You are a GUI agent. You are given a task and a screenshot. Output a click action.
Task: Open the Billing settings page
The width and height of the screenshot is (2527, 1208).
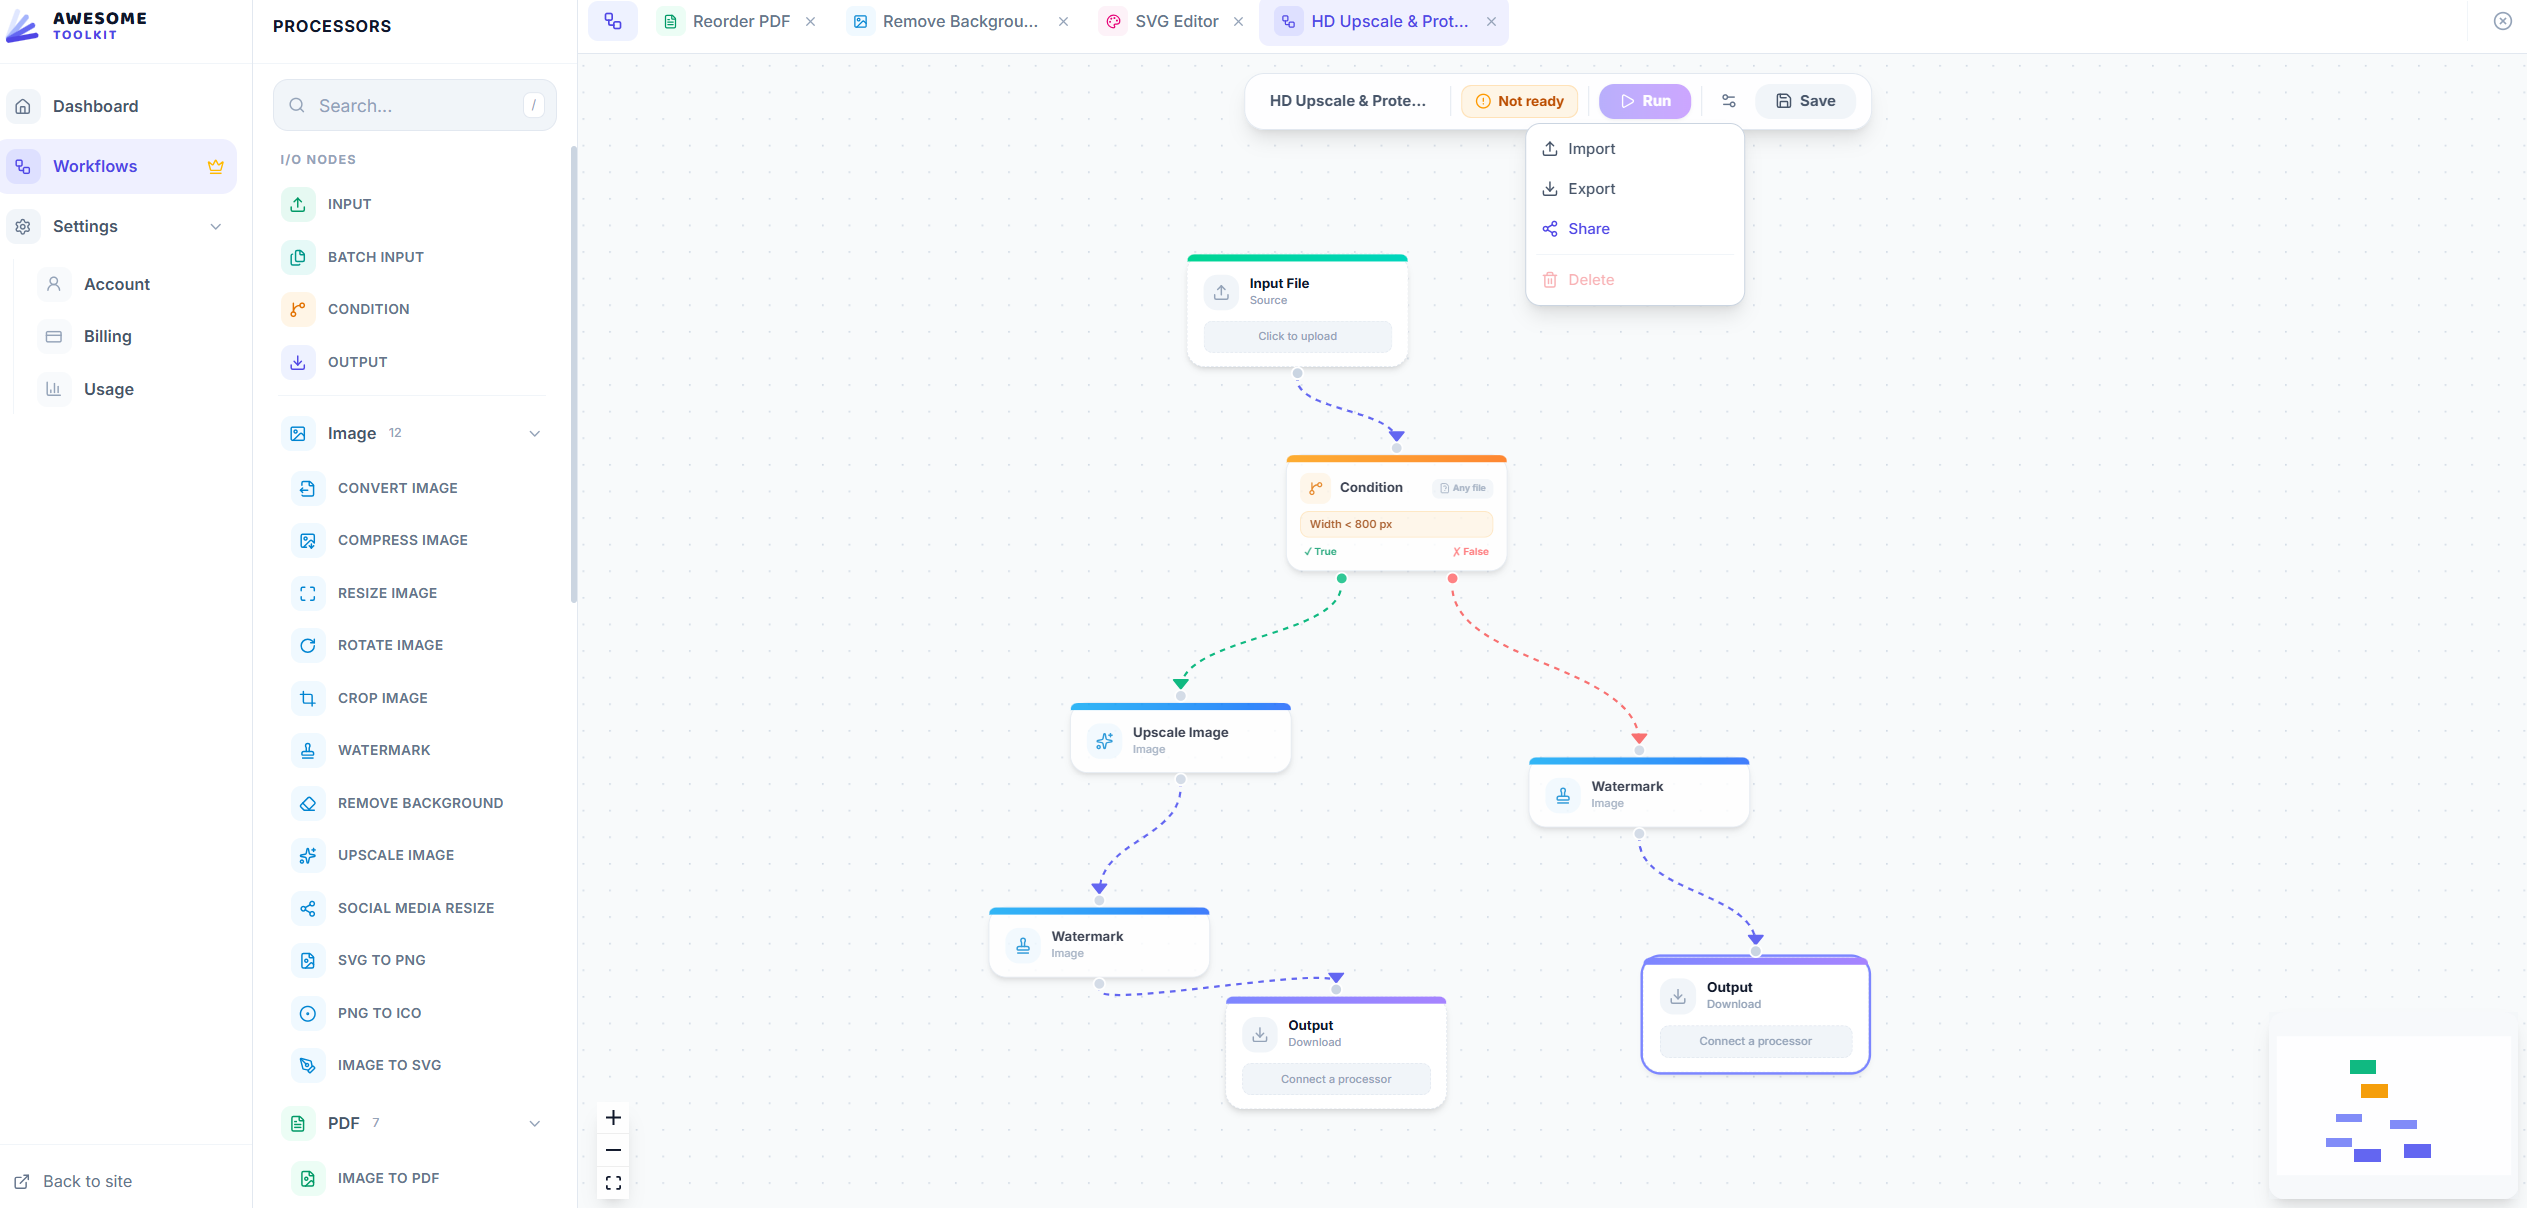click(107, 336)
